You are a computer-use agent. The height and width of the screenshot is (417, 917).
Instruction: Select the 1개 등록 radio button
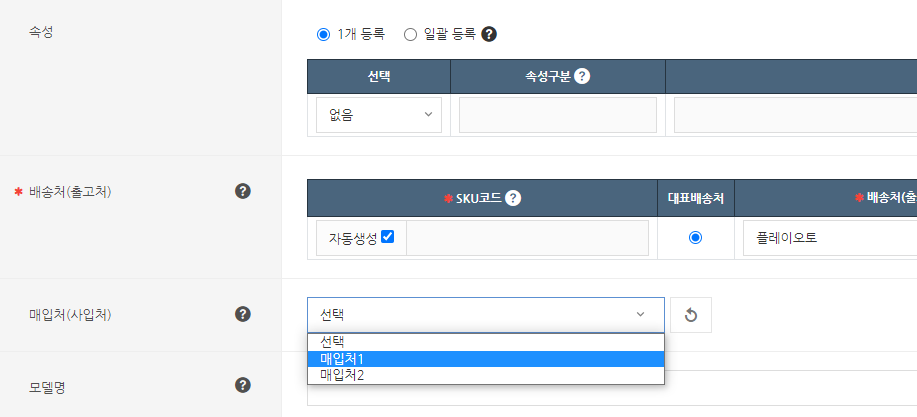pos(323,34)
